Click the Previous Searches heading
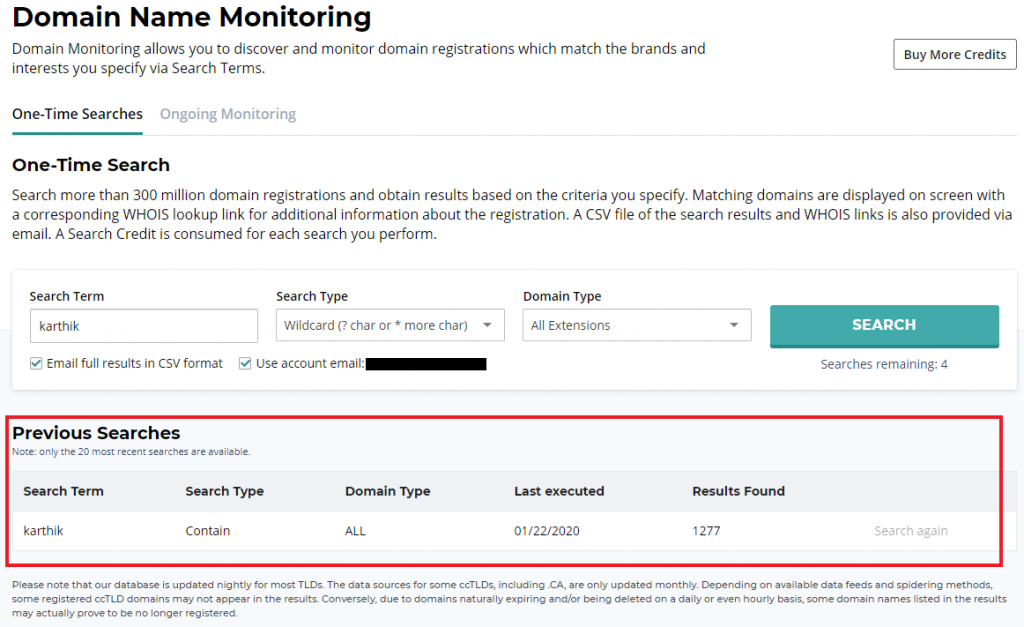This screenshot has height=627, width=1024. pos(96,433)
